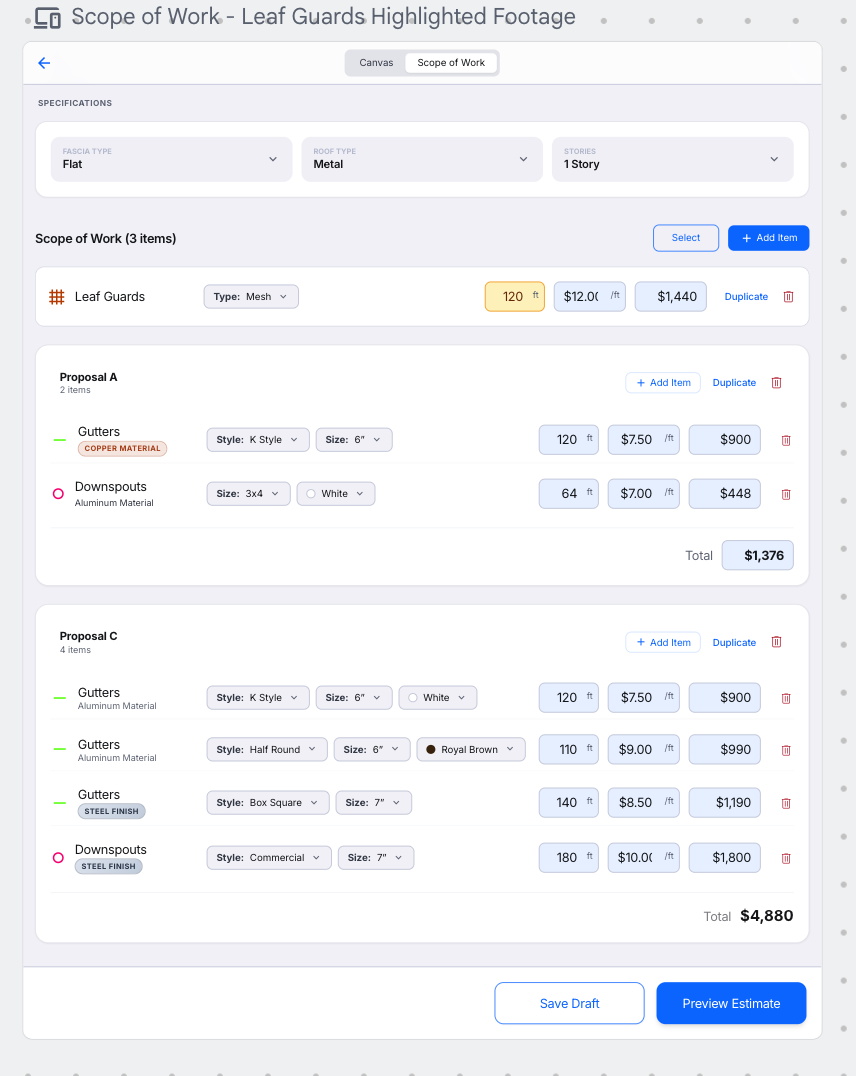Open the Size 3x4 dropdown for Downspouts
Image resolution: width=856 pixels, height=1076 pixels.
point(248,493)
